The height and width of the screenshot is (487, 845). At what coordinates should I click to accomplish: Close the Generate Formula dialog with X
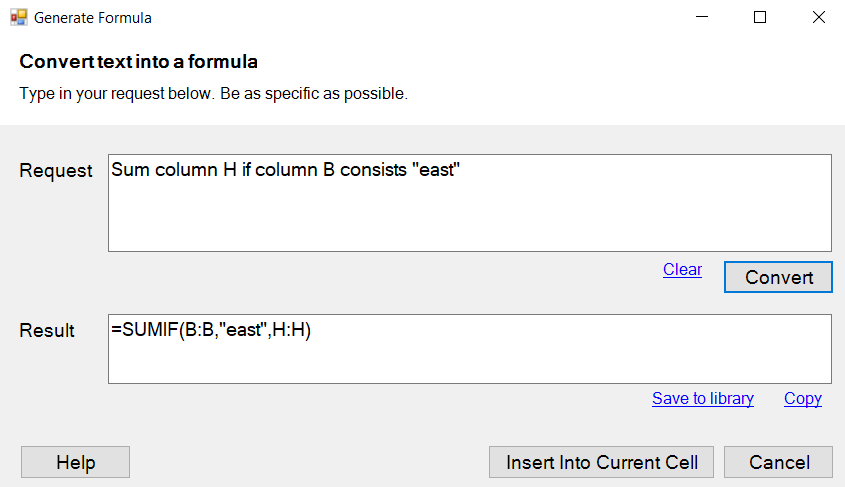(819, 17)
